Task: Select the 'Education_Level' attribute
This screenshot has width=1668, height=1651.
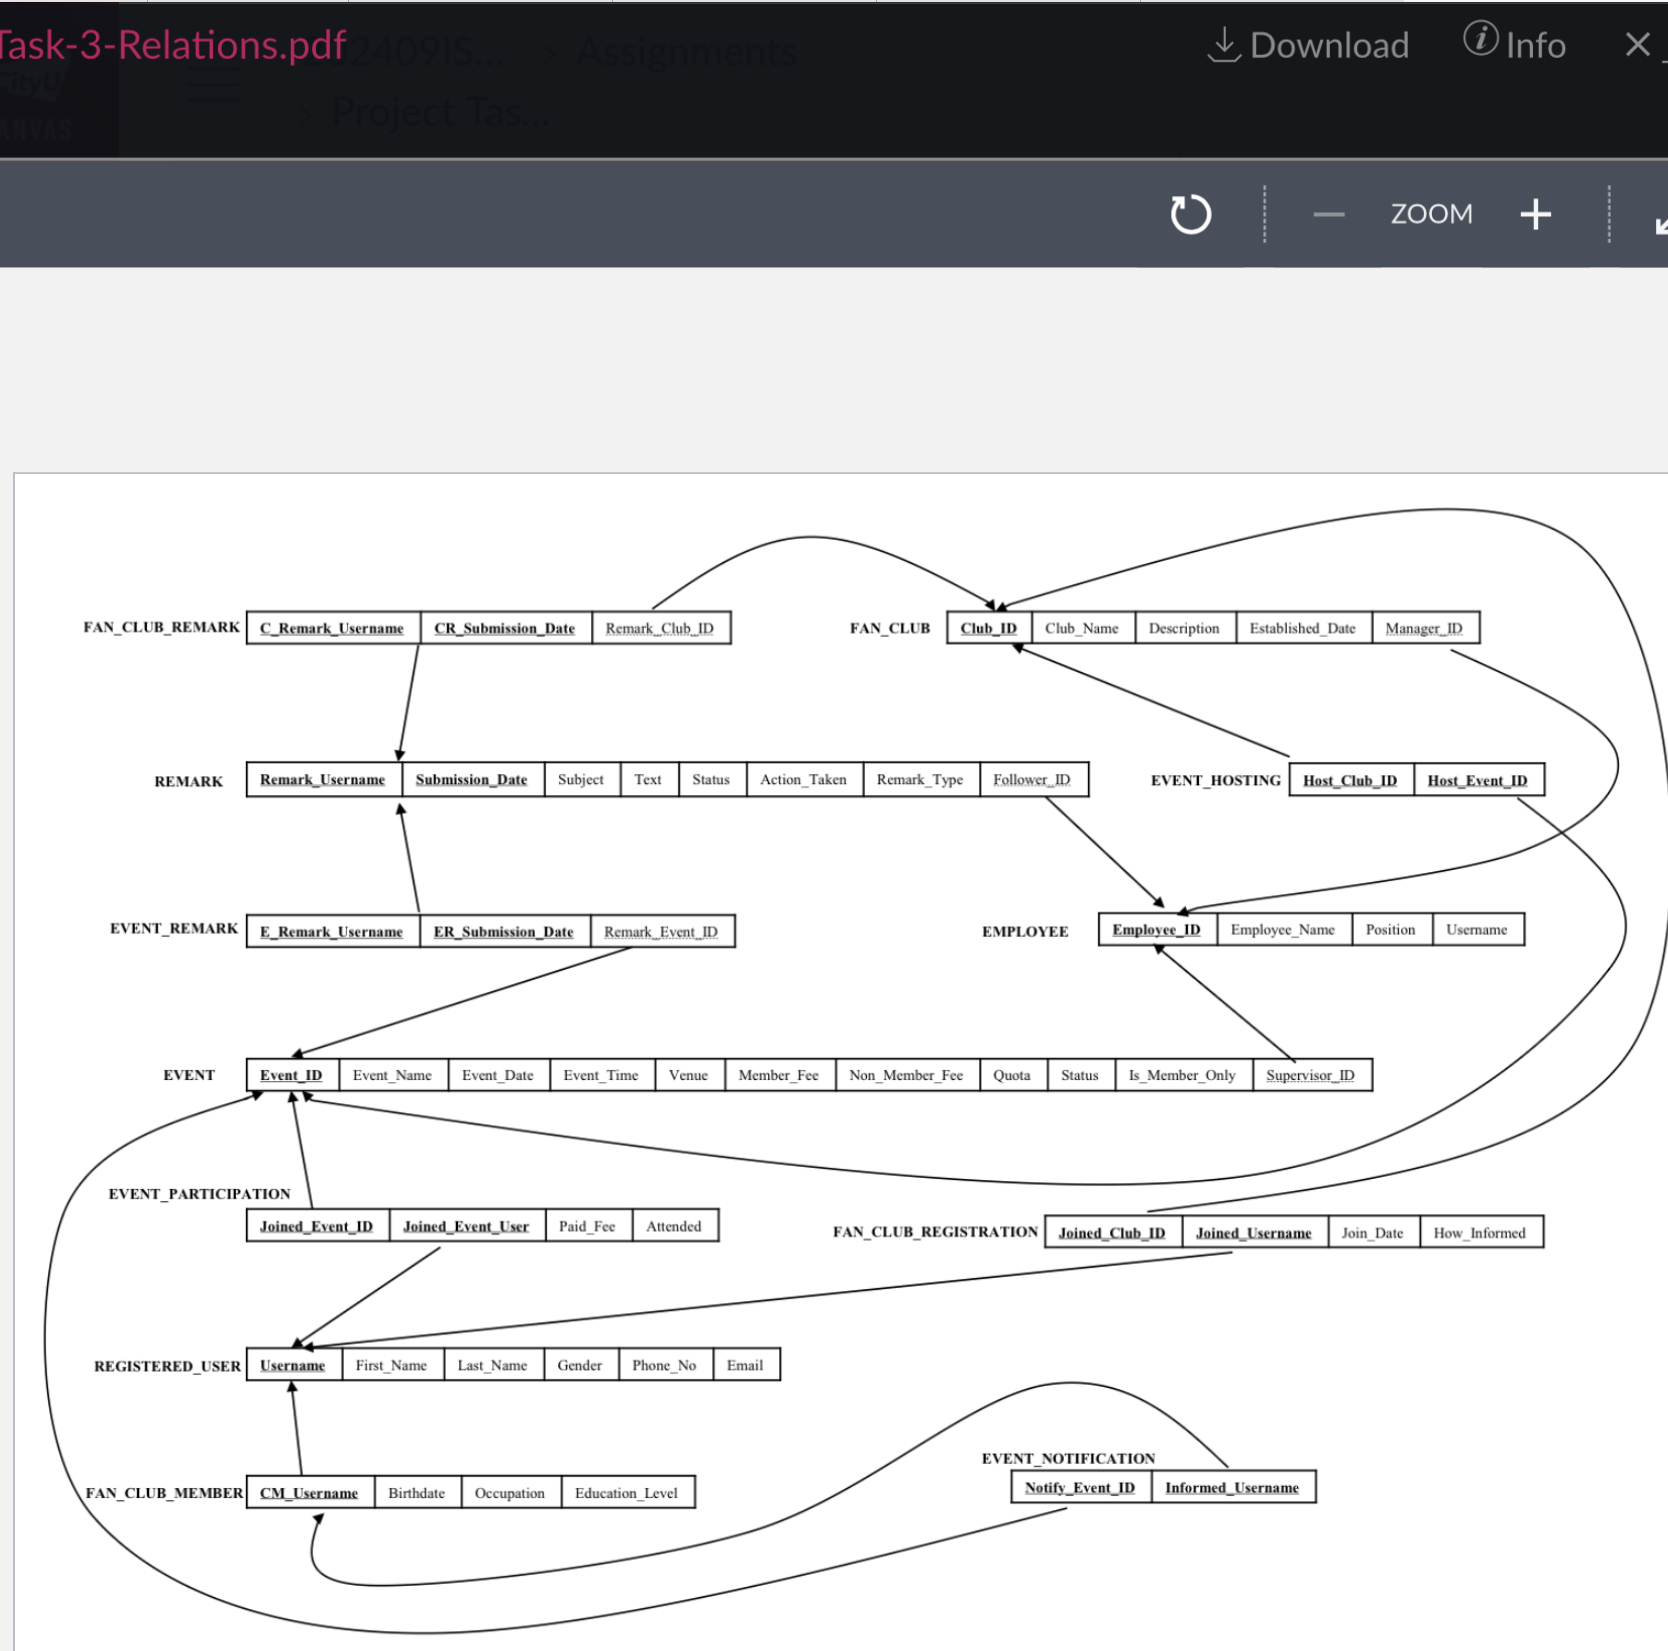Action: (x=627, y=1493)
